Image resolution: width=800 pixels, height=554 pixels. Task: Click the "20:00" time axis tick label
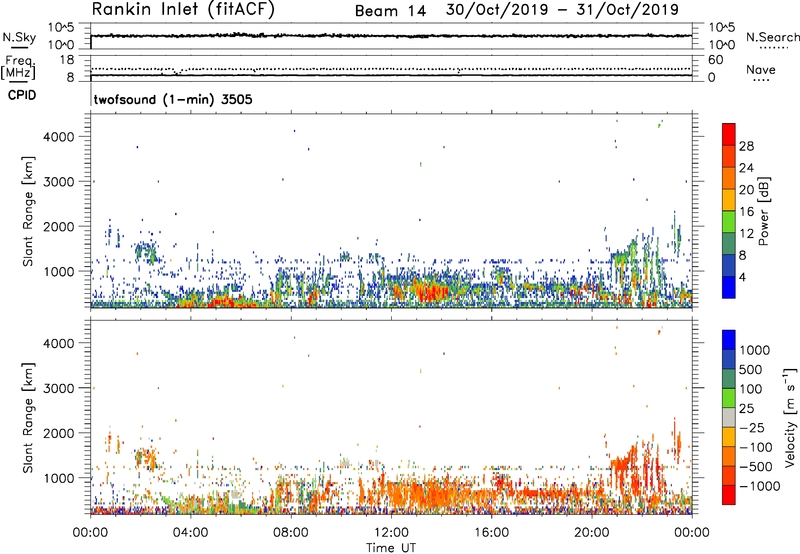[x=592, y=533]
